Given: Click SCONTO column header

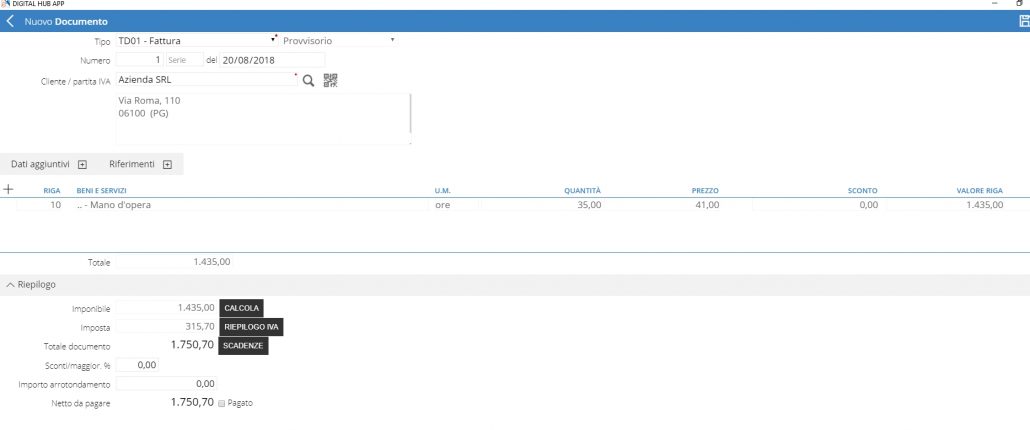Looking at the screenshot, I should pyautogui.click(x=862, y=190).
